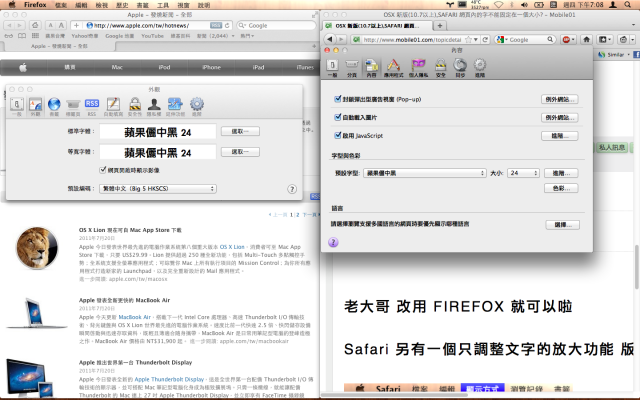Open General pane in Firefox preferences
The height and width of the screenshot is (400, 640).
pyautogui.click(x=332, y=68)
